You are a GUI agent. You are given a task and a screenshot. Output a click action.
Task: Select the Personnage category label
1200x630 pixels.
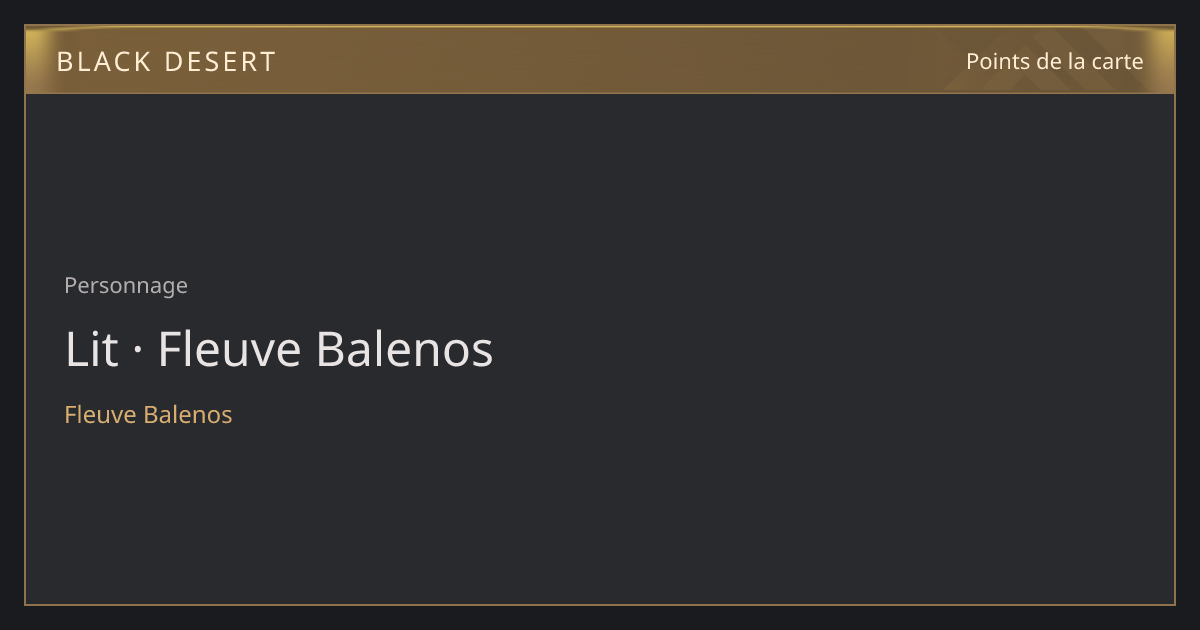coord(126,286)
